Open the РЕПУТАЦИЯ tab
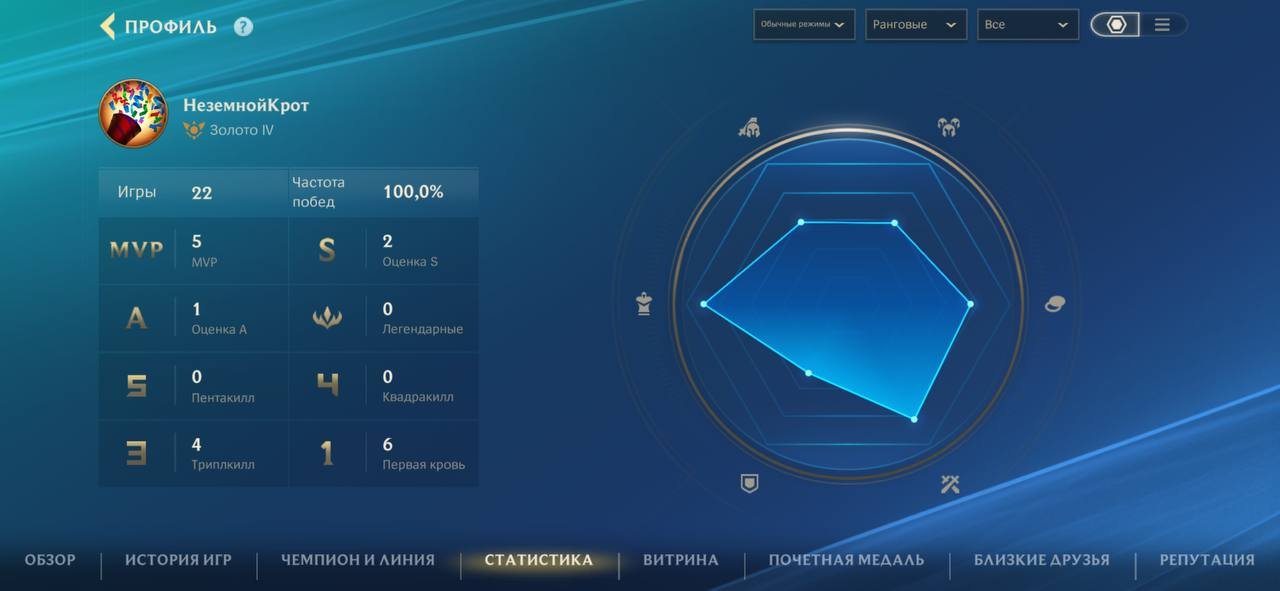The width and height of the screenshot is (1280, 591). click(x=1207, y=560)
